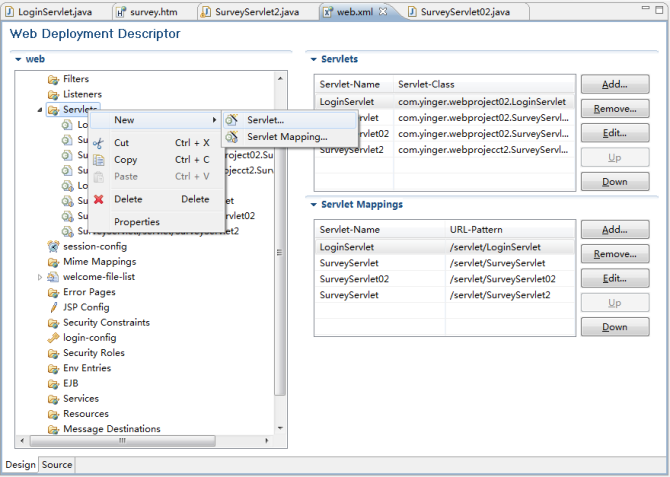Select /servlet/SurveyServlet02 mapping row
This screenshot has width=670, height=477.
click(x=445, y=279)
